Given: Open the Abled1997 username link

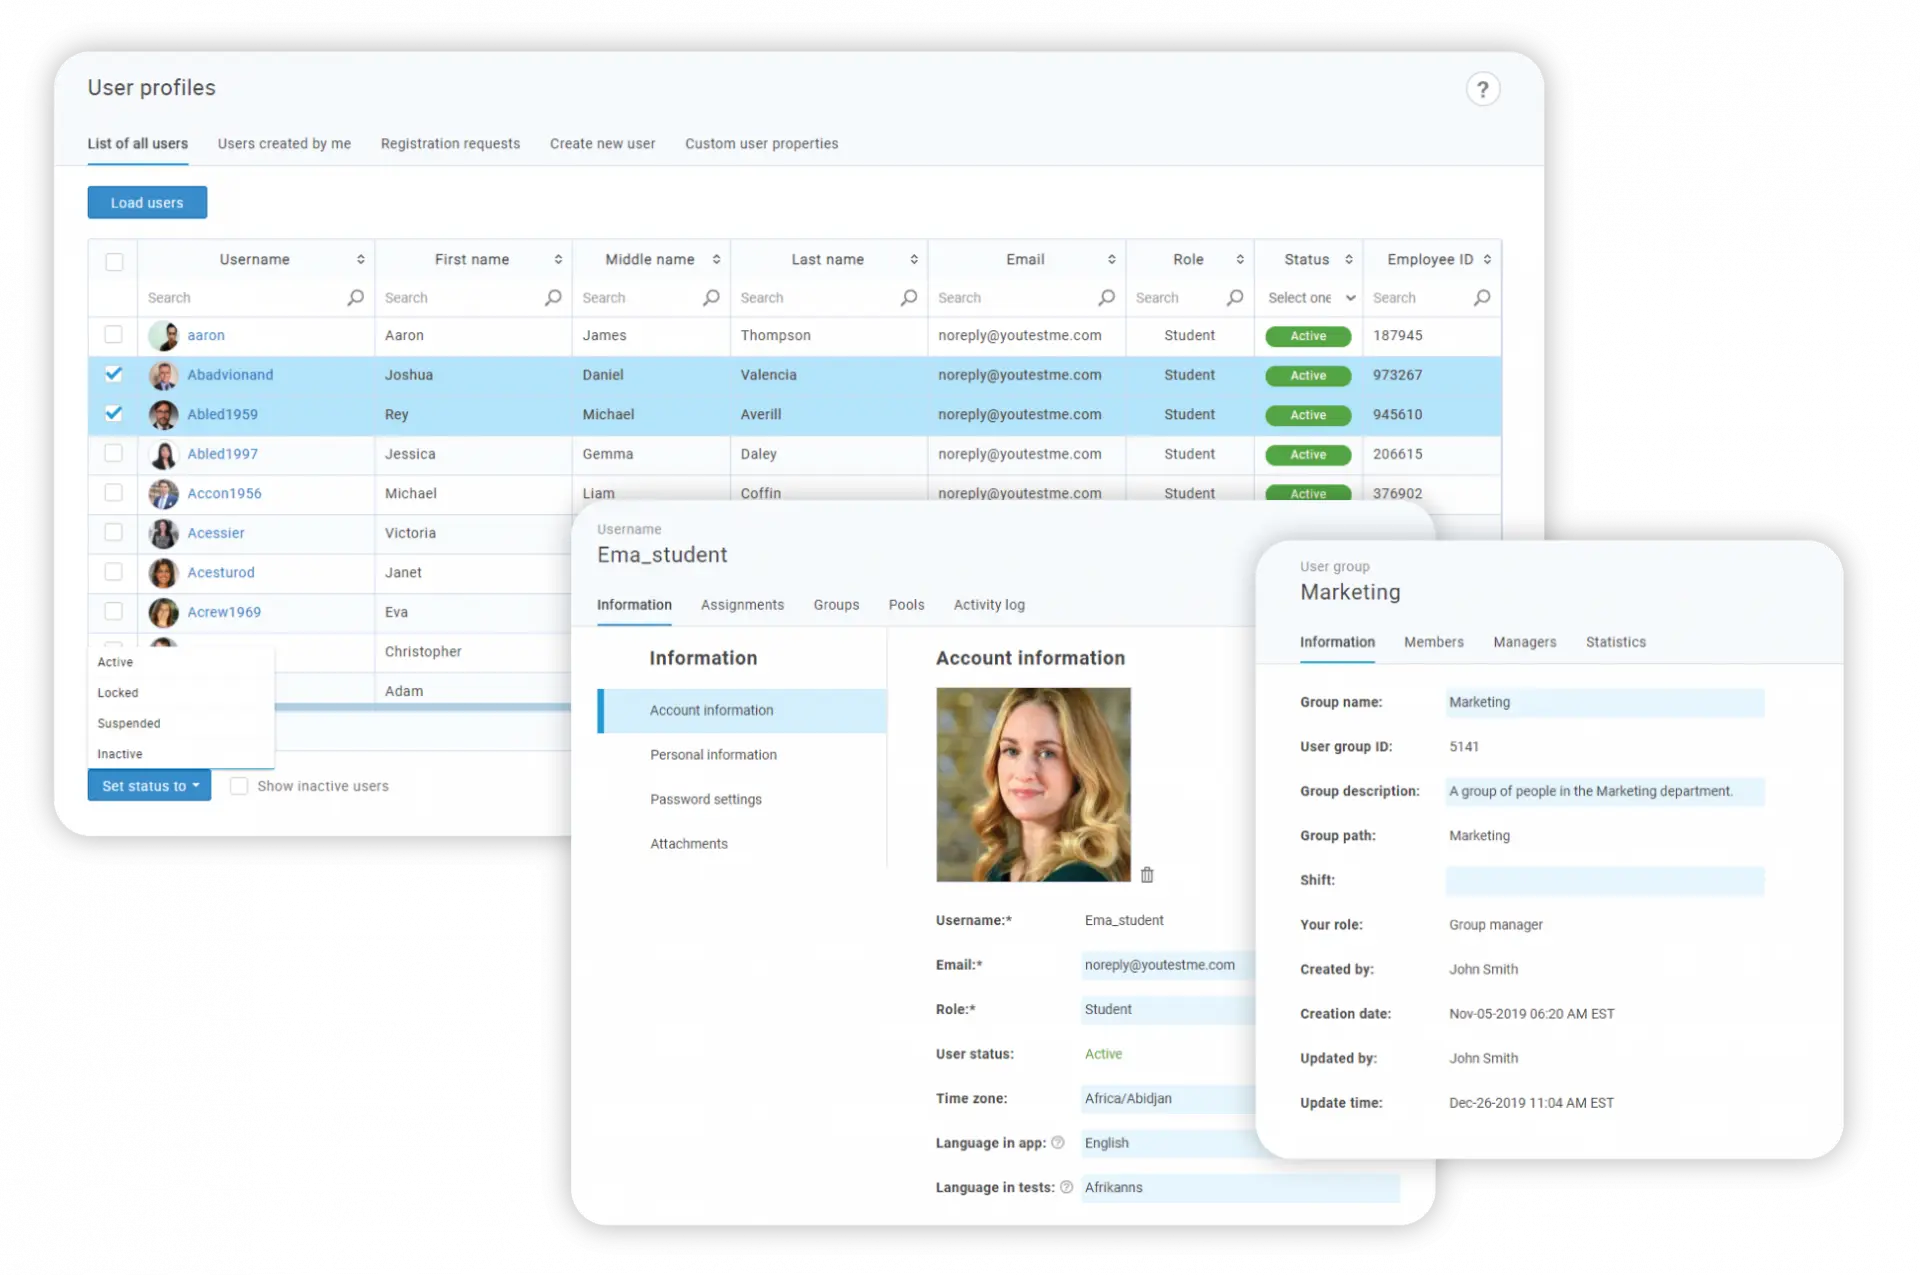Looking at the screenshot, I should pyautogui.click(x=222, y=454).
